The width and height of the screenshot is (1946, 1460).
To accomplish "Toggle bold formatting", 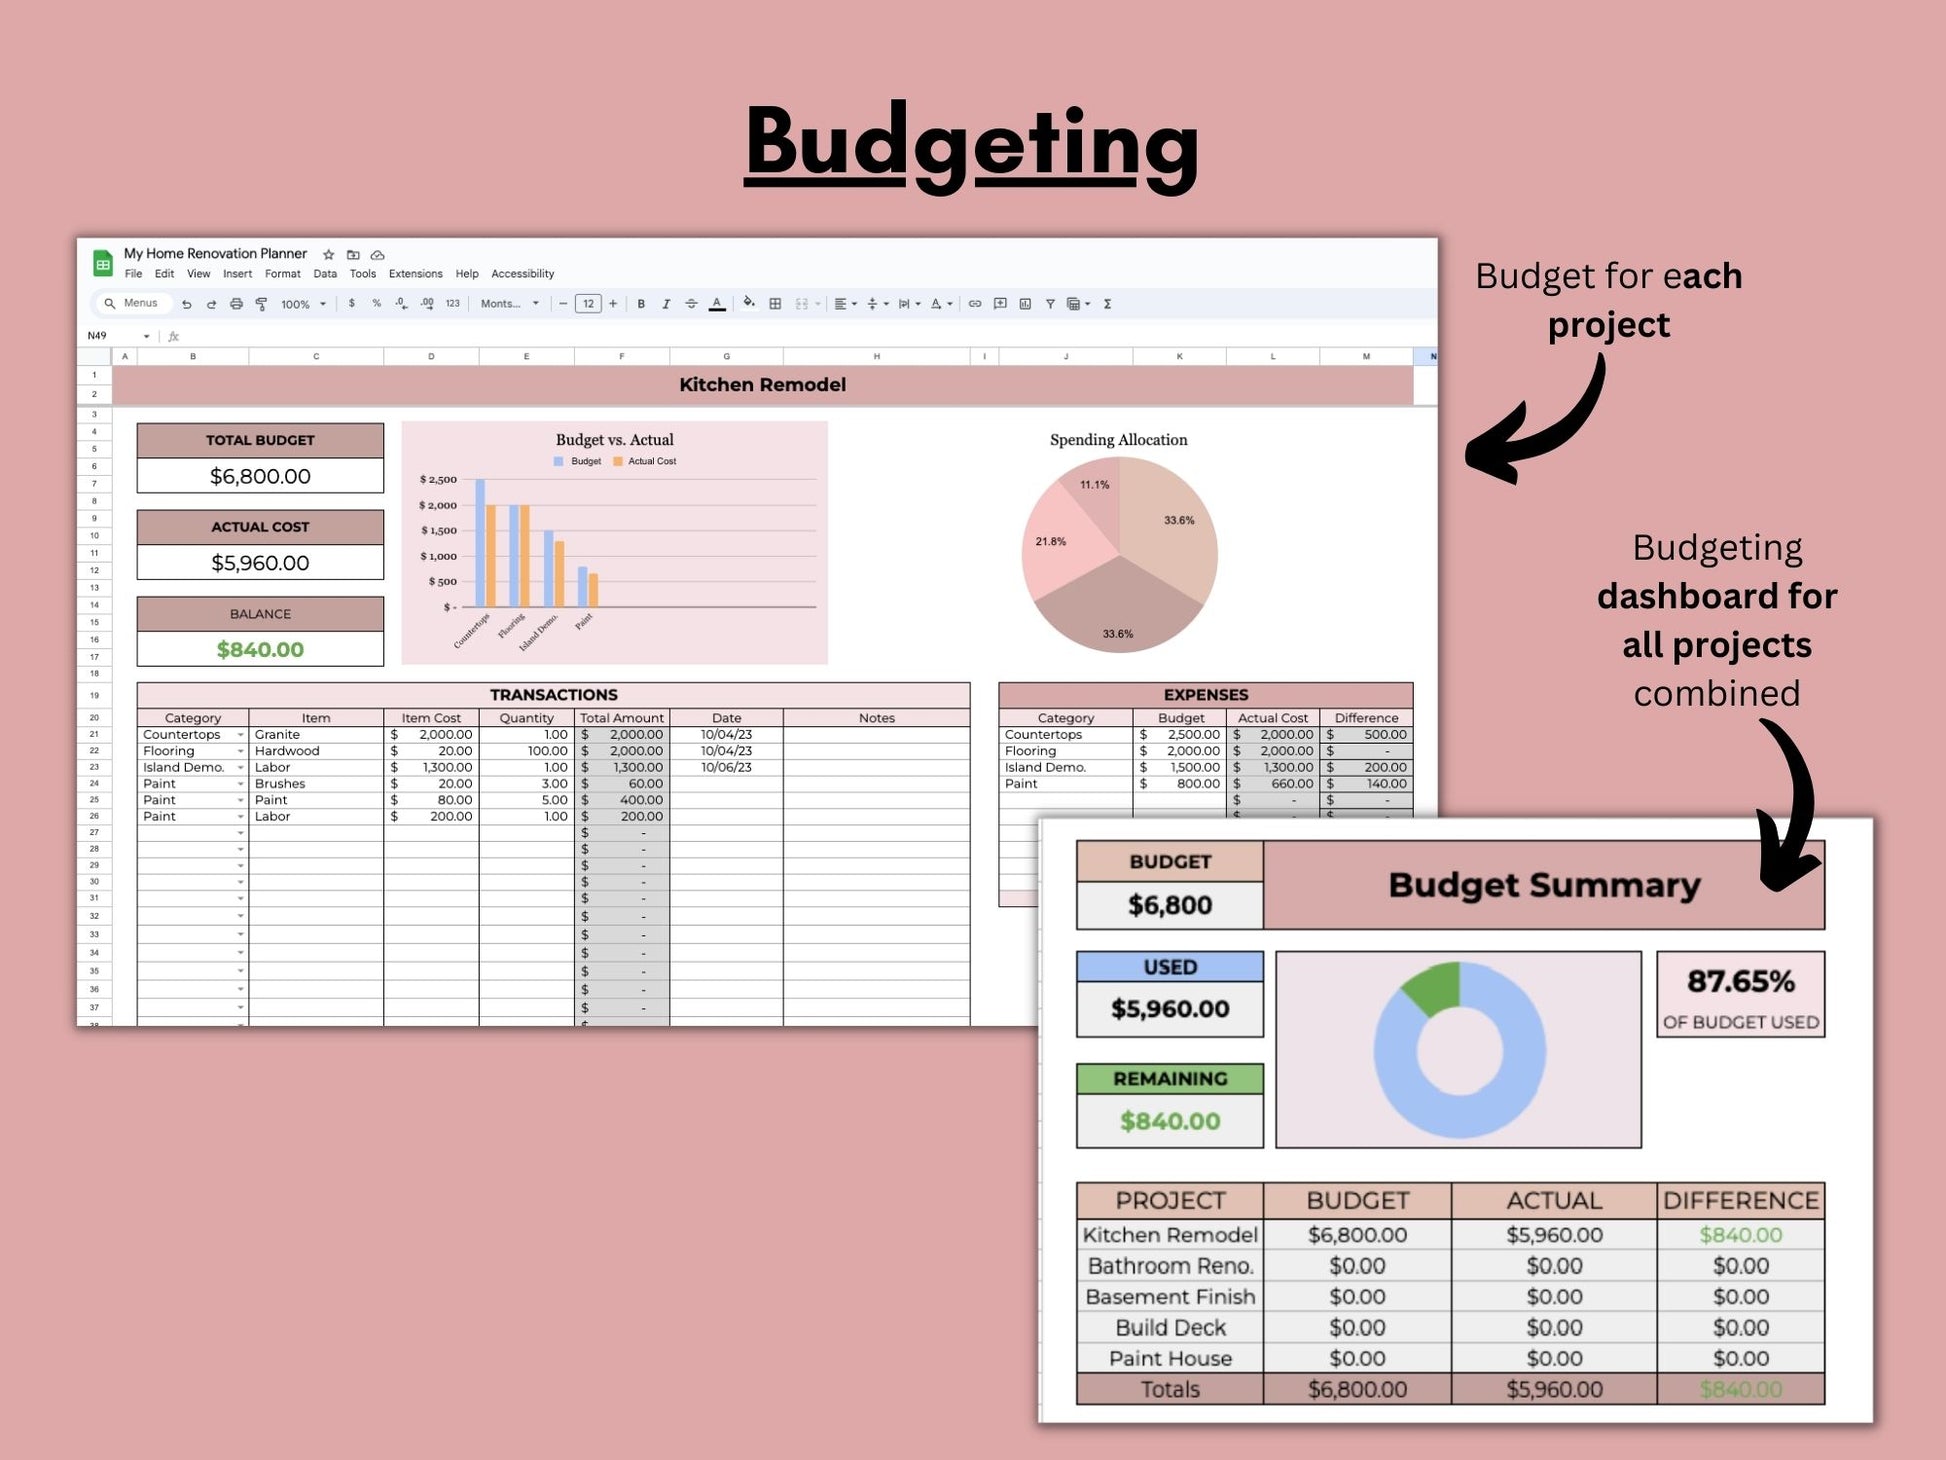I will tap(641, 304).
